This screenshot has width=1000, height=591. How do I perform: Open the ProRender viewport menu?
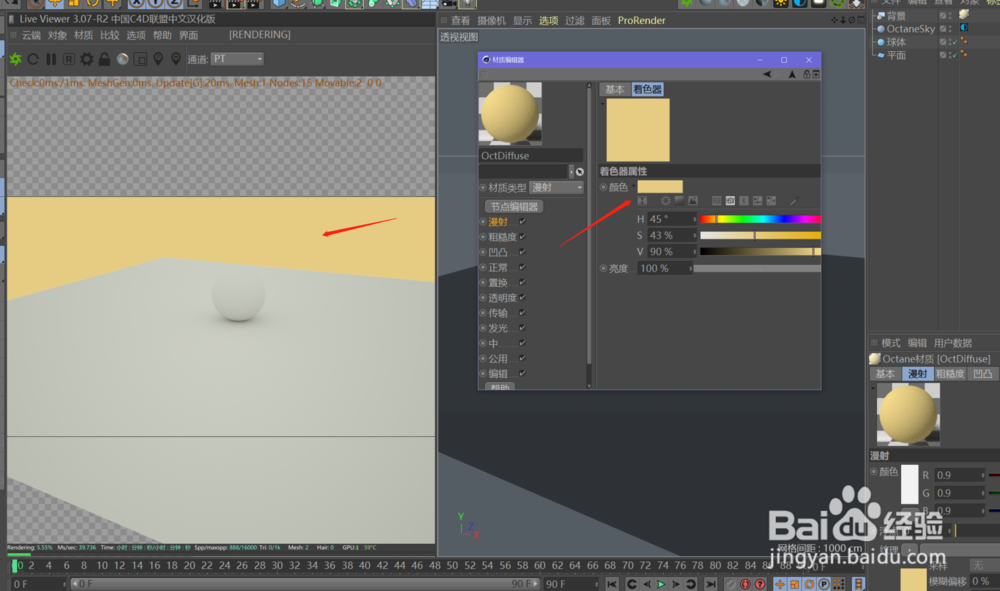pyautogui.click(x=642, y=21)
